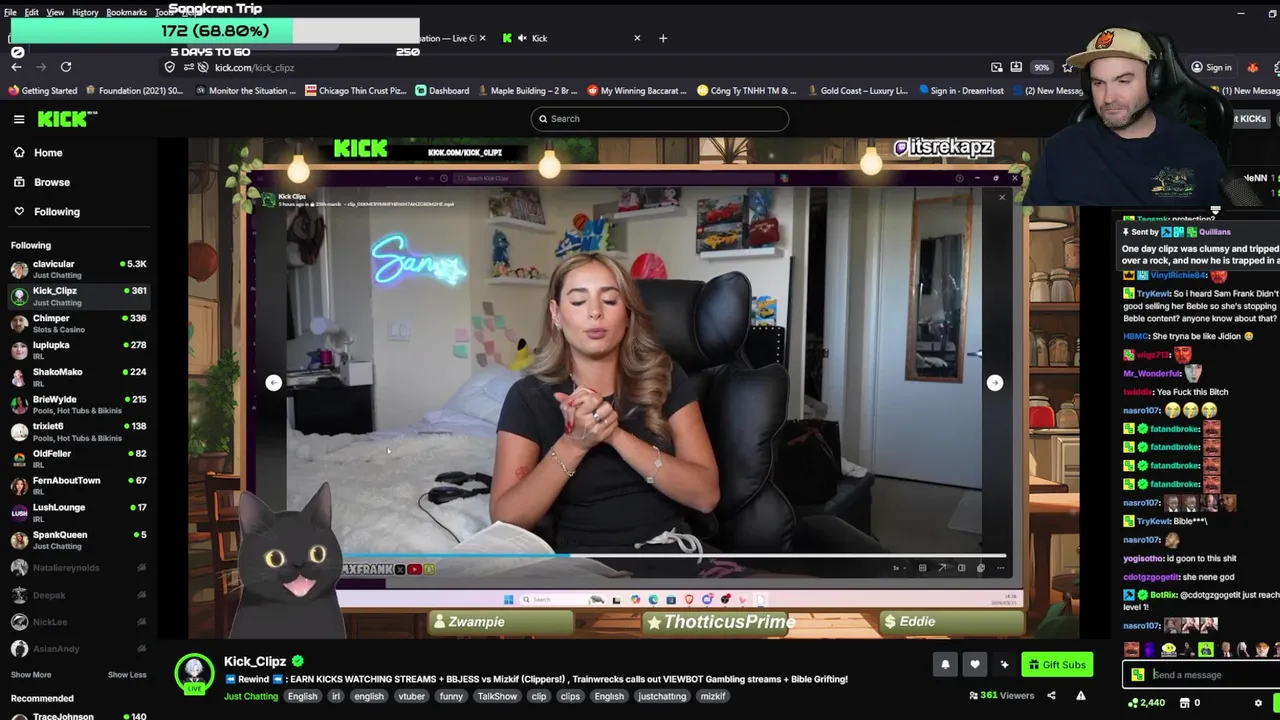
Task: Open the History menu
Action: [85, 12]
